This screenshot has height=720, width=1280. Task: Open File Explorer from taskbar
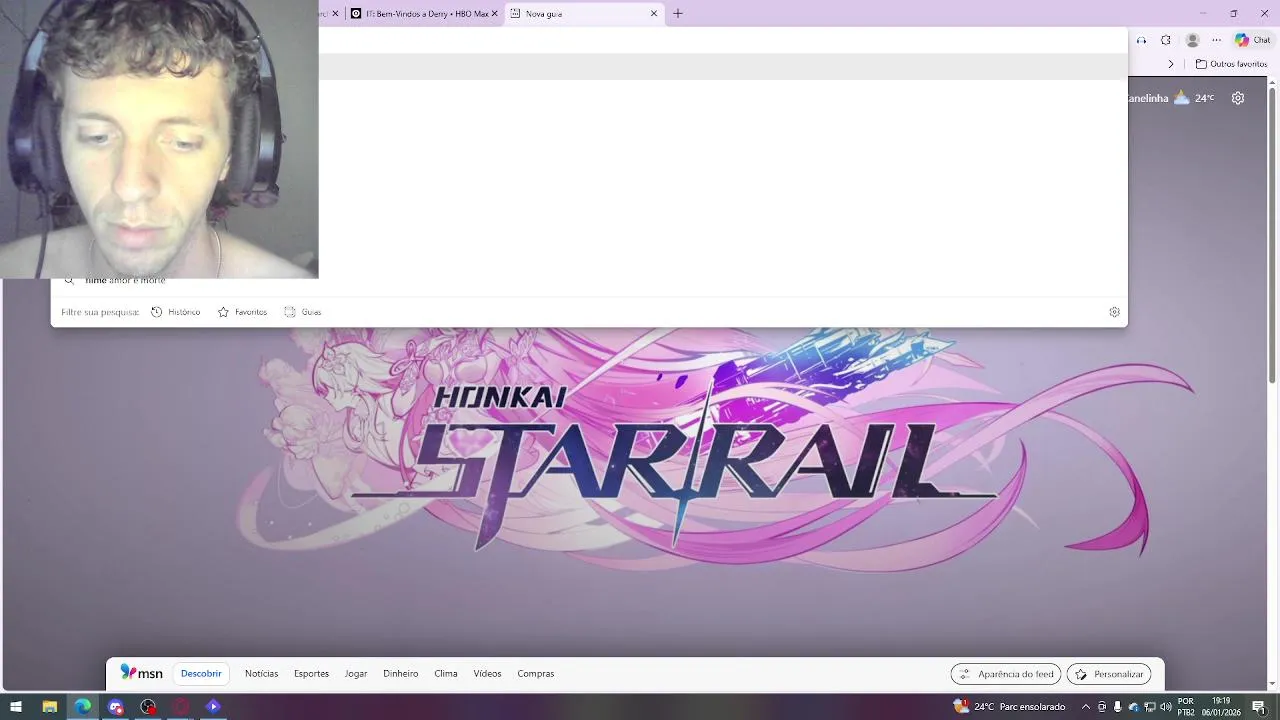(x=49, y=706)
